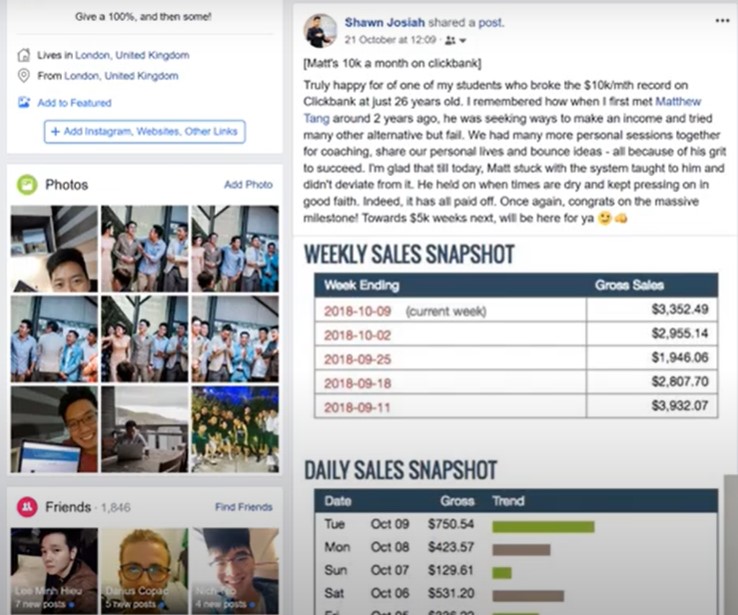
Task: Click the Week Ending column header
Action: click(361, 285)
